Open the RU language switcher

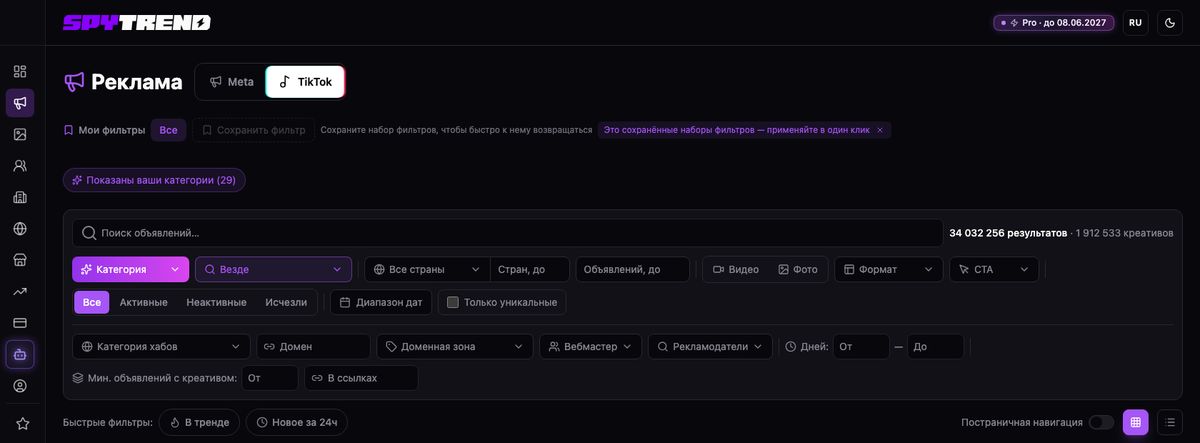[1135, 22]
